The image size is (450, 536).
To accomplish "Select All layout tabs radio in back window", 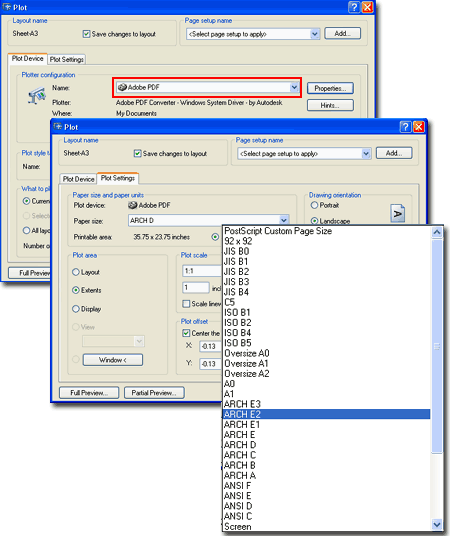I will tap(26, 230).
